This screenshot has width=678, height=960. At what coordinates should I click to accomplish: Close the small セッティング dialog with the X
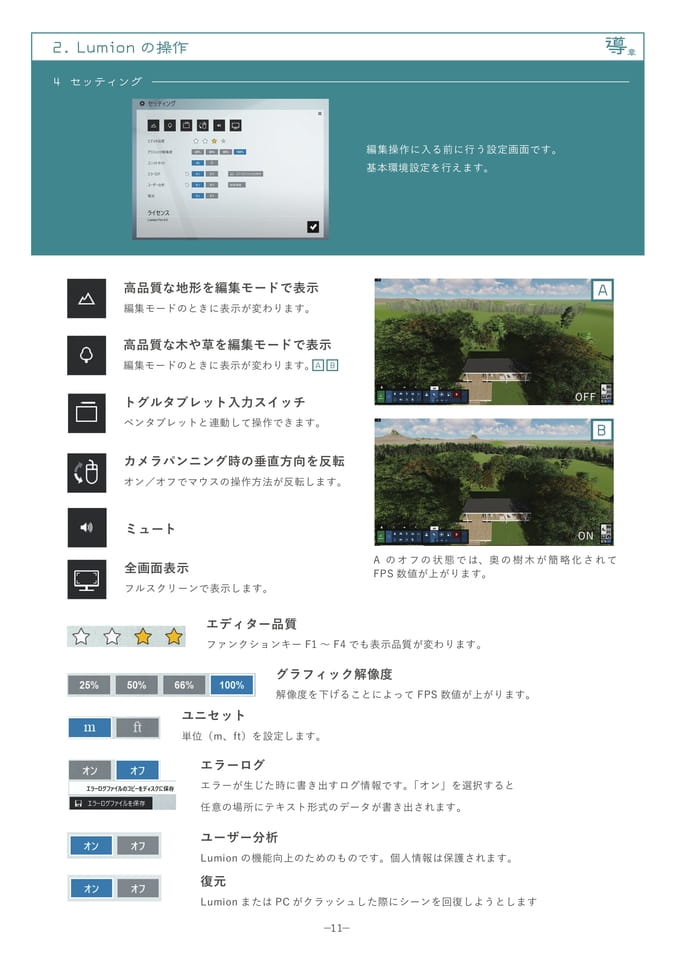[319, 114]
